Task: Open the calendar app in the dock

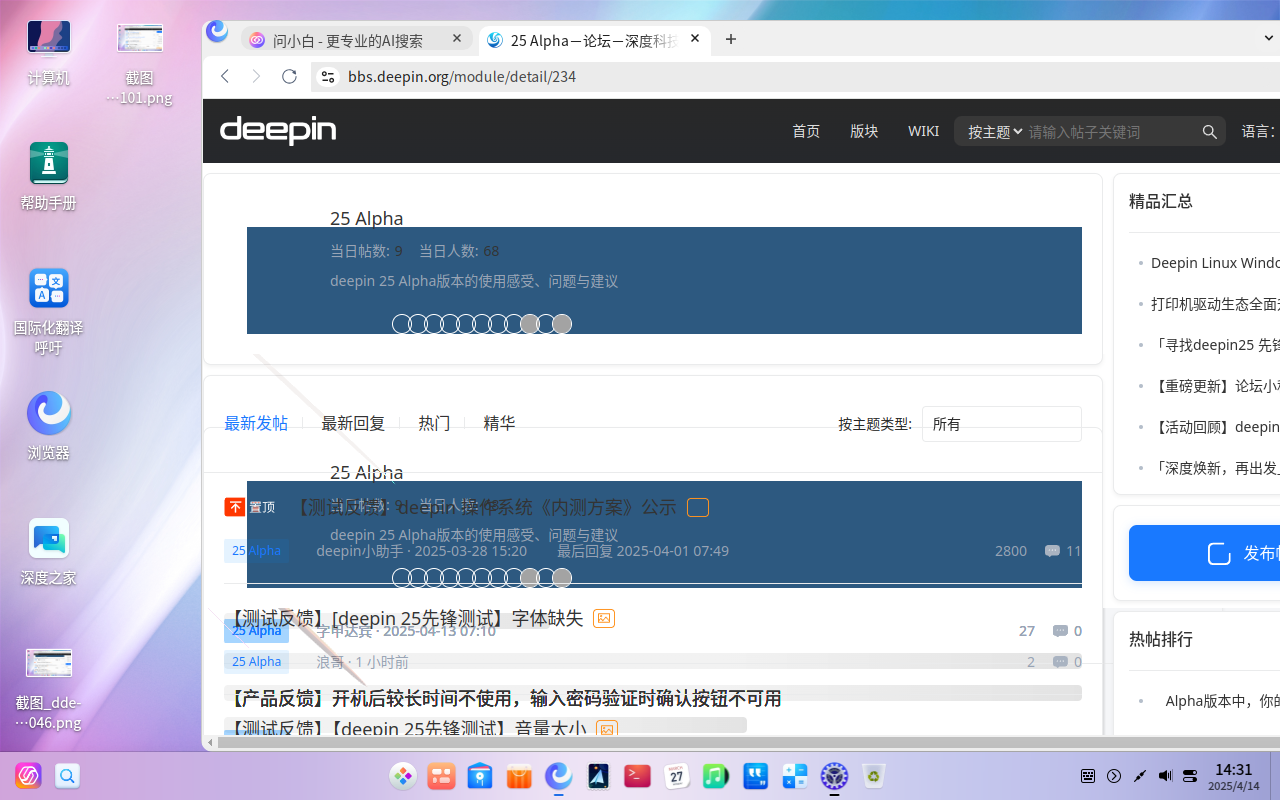Action: tap(677, 776)
